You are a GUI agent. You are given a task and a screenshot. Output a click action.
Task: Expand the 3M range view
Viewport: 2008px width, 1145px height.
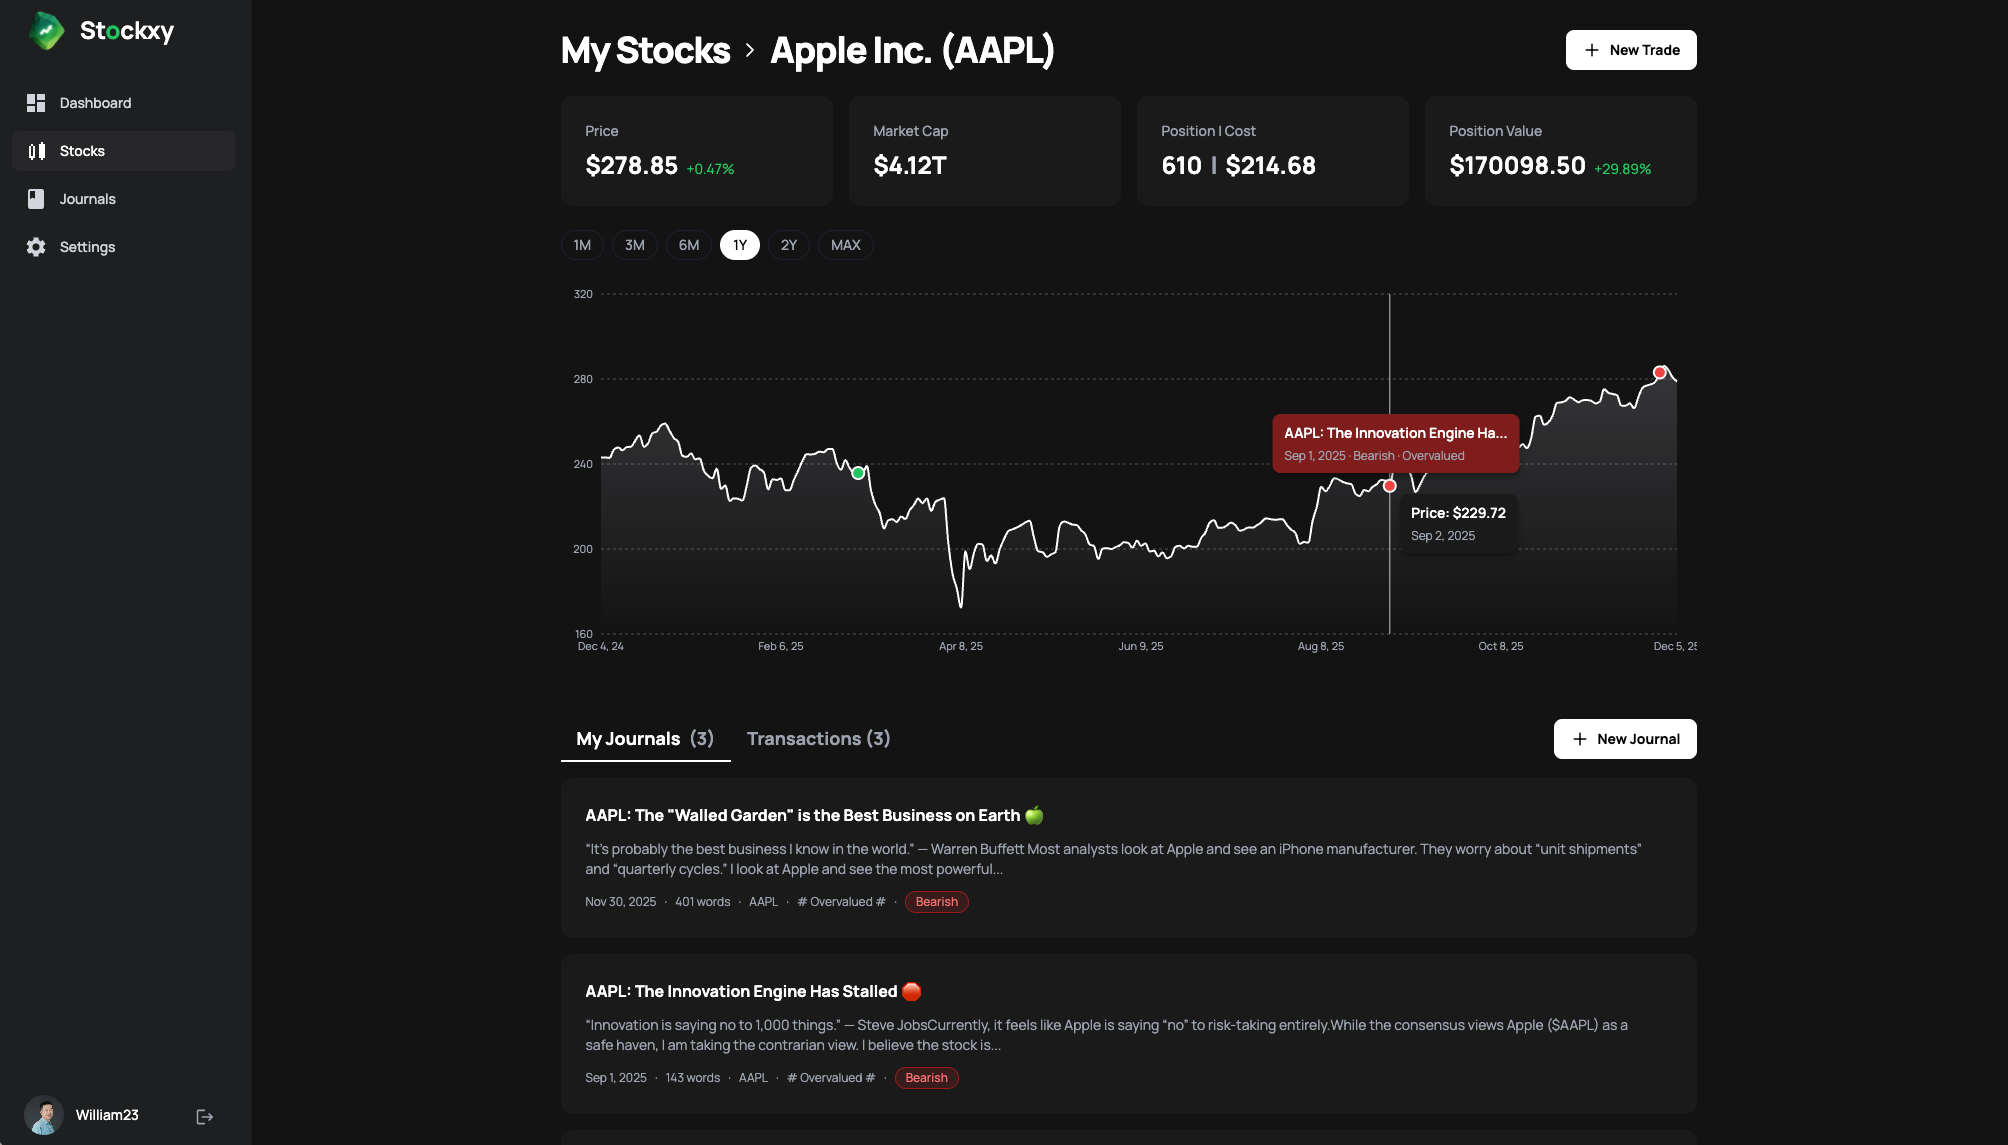coord(634,244)
